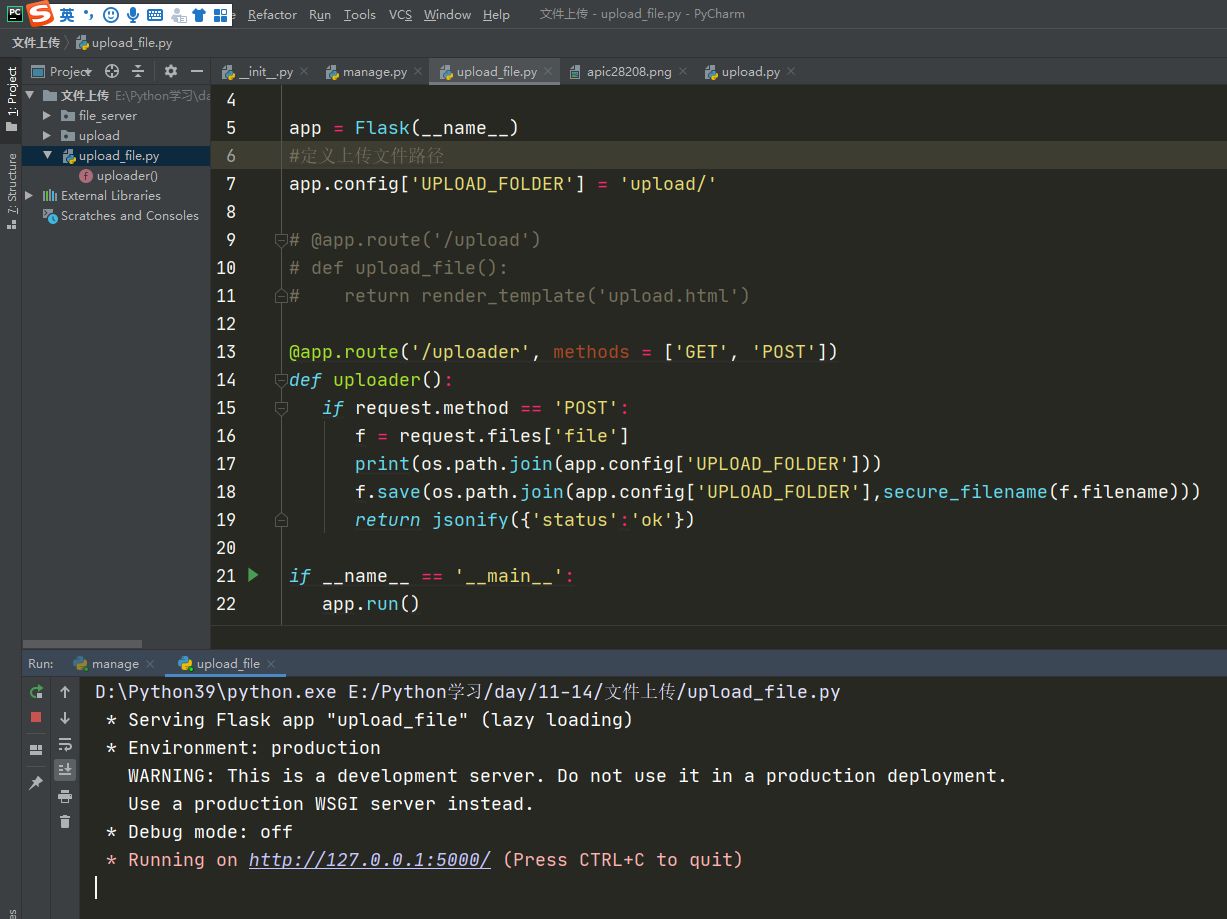Viewport: 1227px width, 919px height.
Task: Collapse the 文件上传 root folder
Action: click(x=30, y=96)
